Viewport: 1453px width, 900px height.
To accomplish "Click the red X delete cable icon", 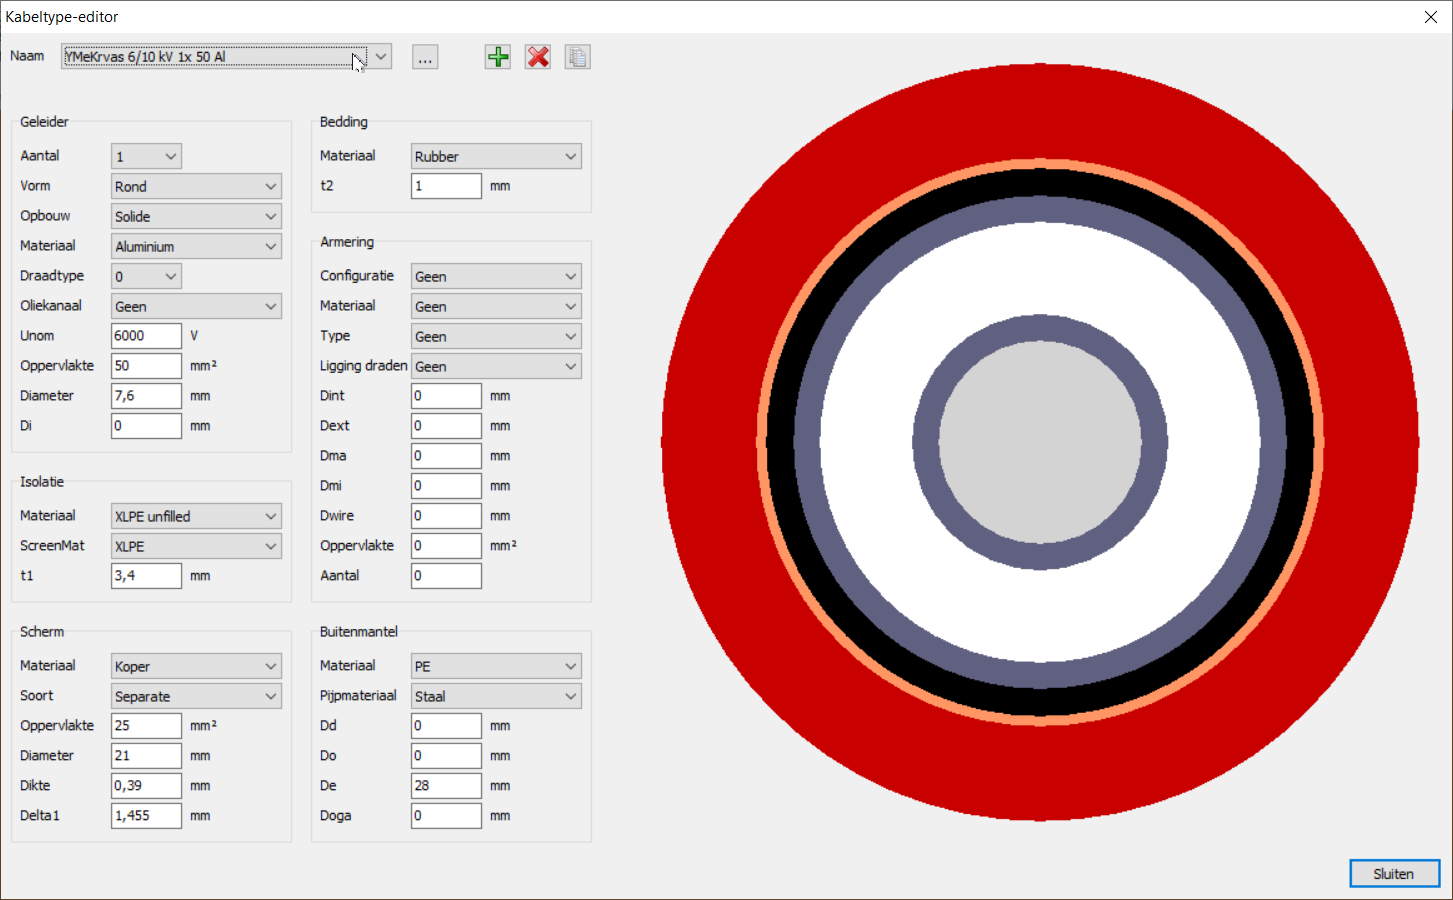I will 538,57.
